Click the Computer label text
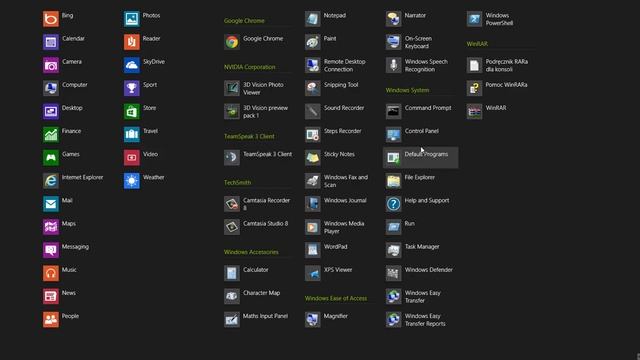The height and width of the screenshot is (360, 640). tap(75, 85)
